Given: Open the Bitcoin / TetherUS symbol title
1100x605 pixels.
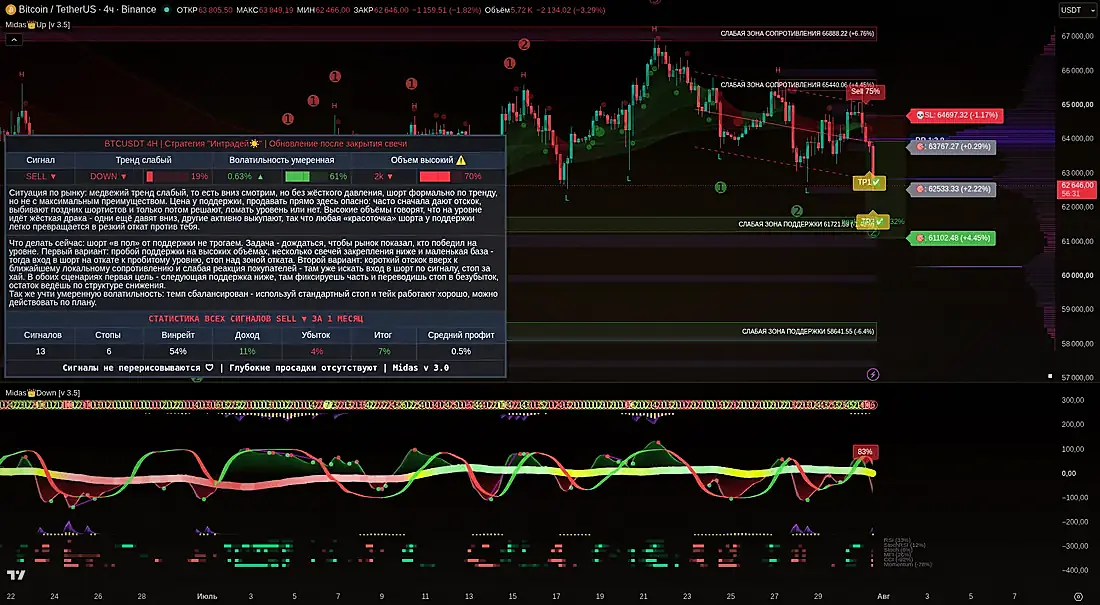Looking at the screenshot, I should point(88,10).
